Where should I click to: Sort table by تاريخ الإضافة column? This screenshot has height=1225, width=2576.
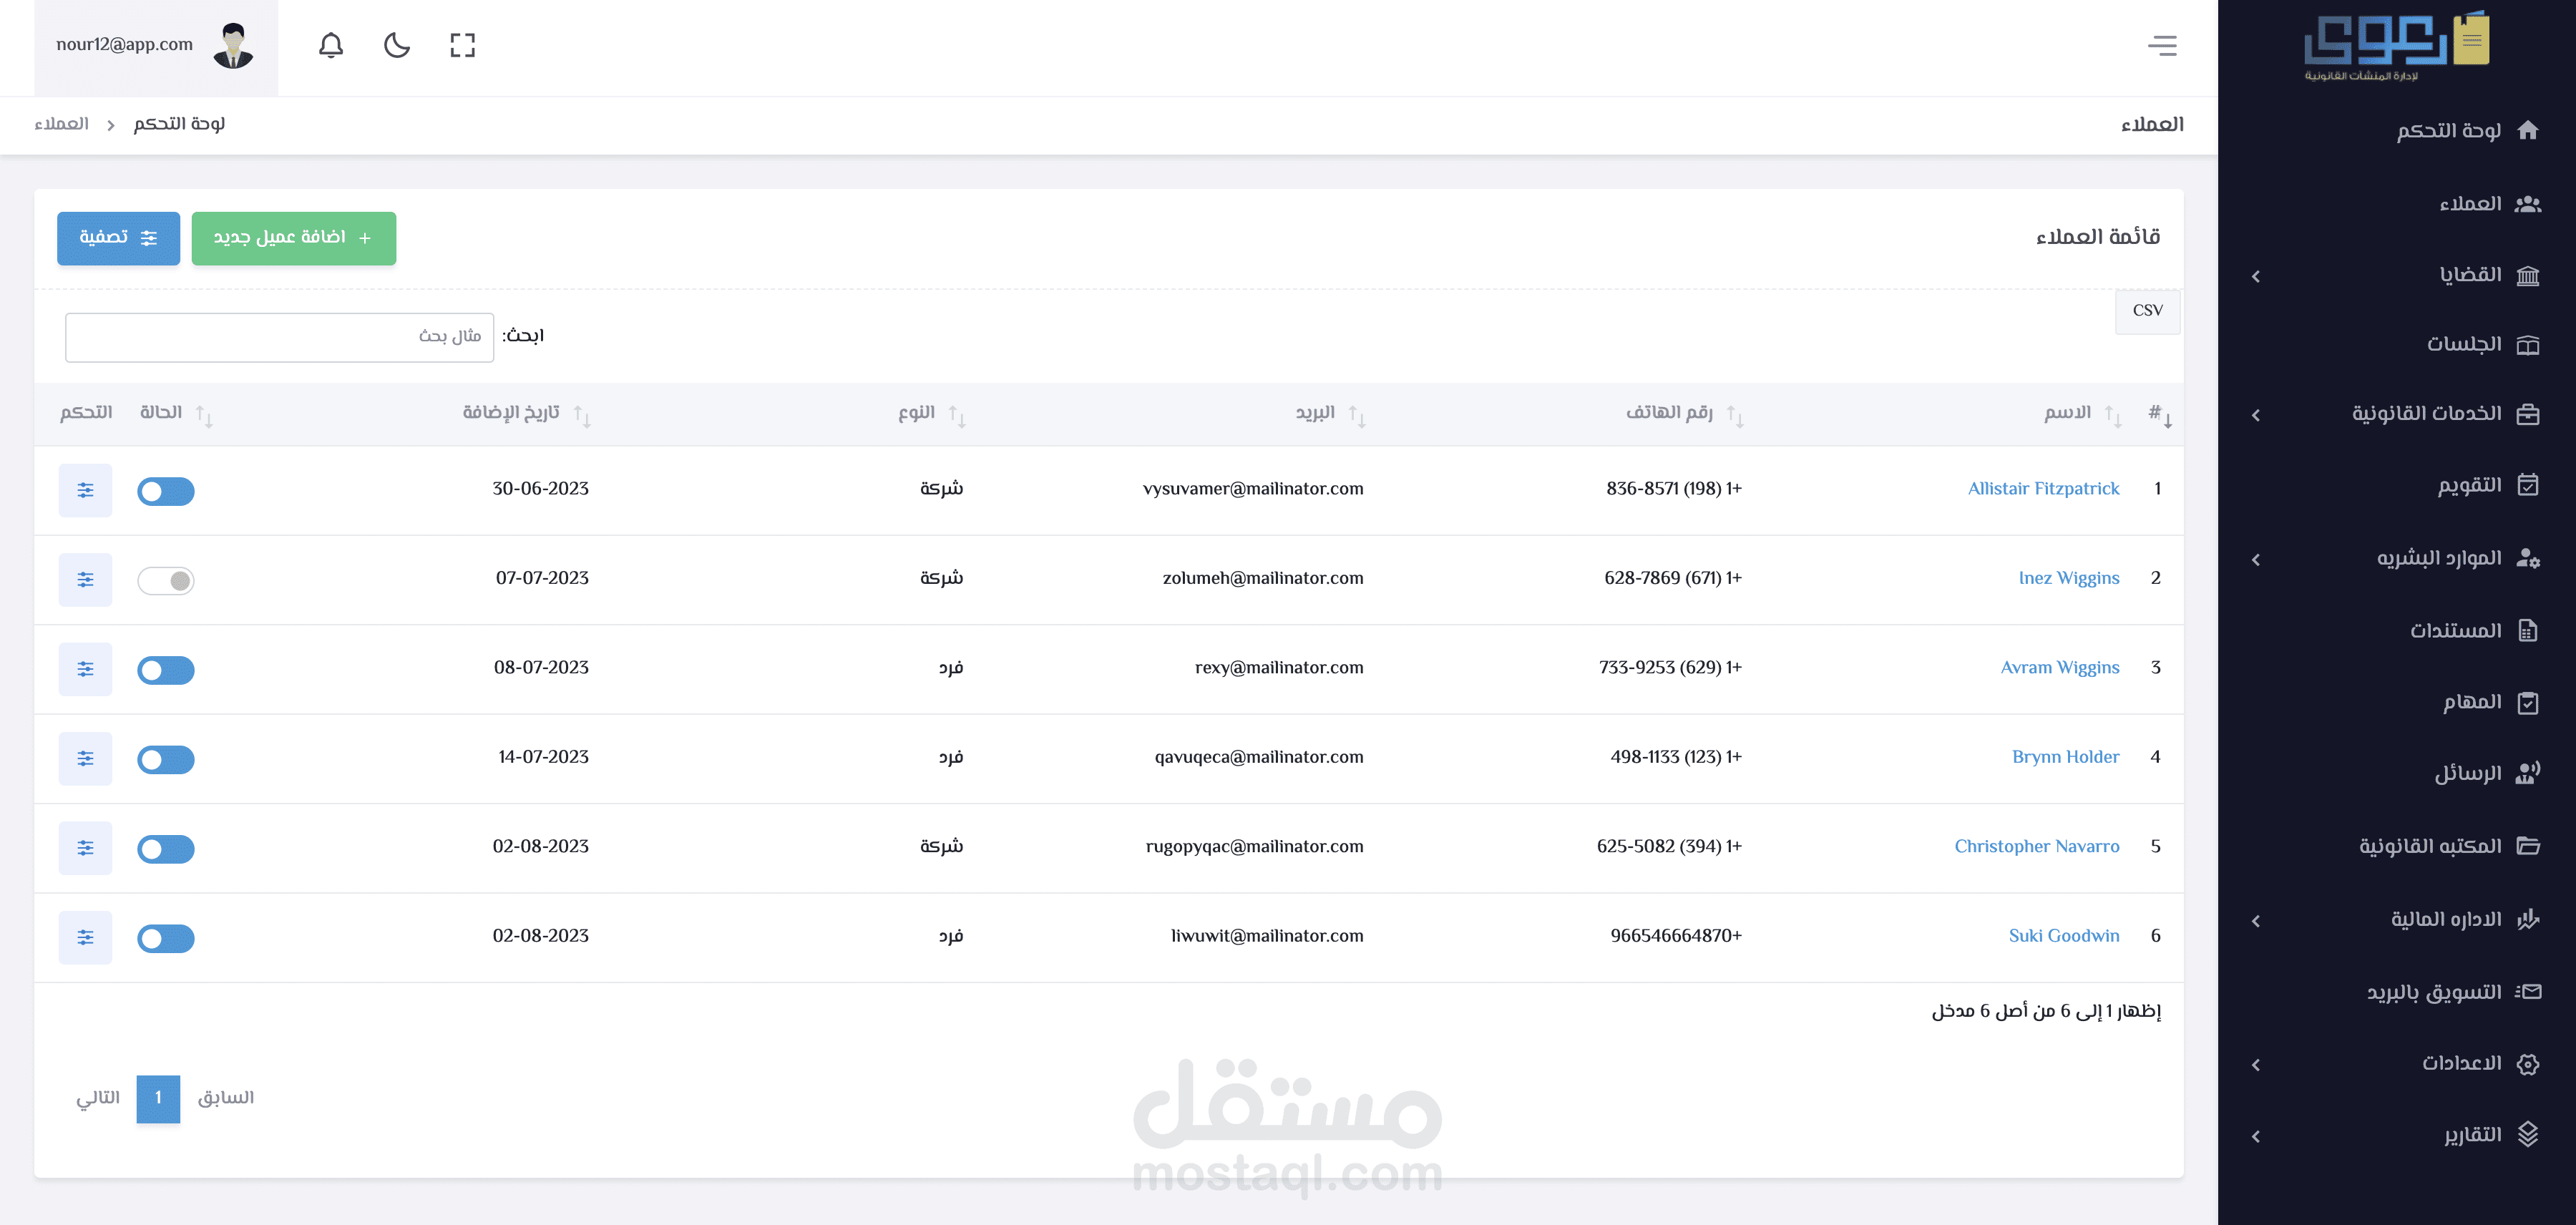pyautogui.click(x=511, y=413)
